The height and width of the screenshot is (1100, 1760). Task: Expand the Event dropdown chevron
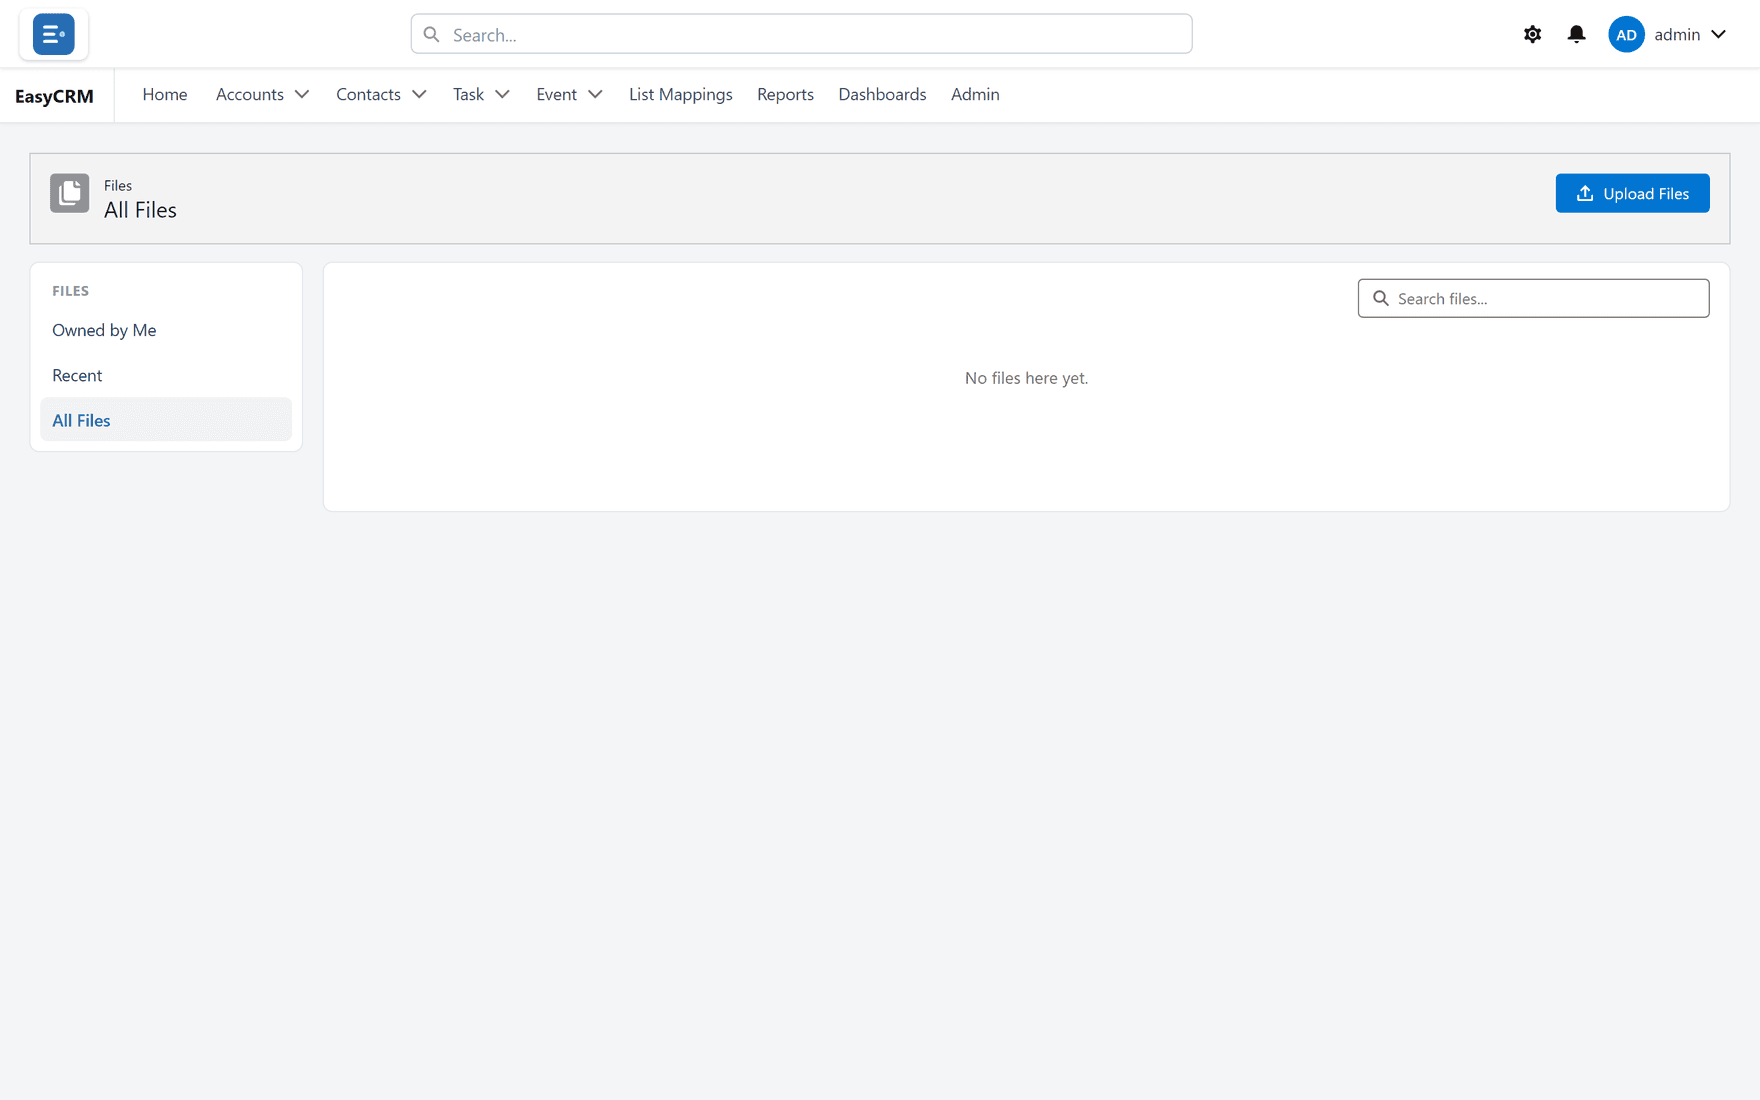[x=595, y=94]
